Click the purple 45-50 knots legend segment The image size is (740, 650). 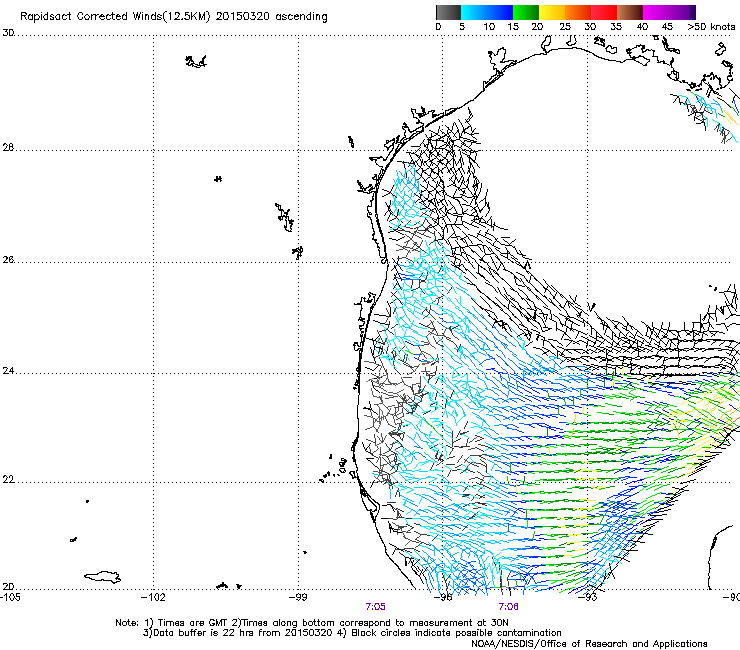[x=682, y=12]
